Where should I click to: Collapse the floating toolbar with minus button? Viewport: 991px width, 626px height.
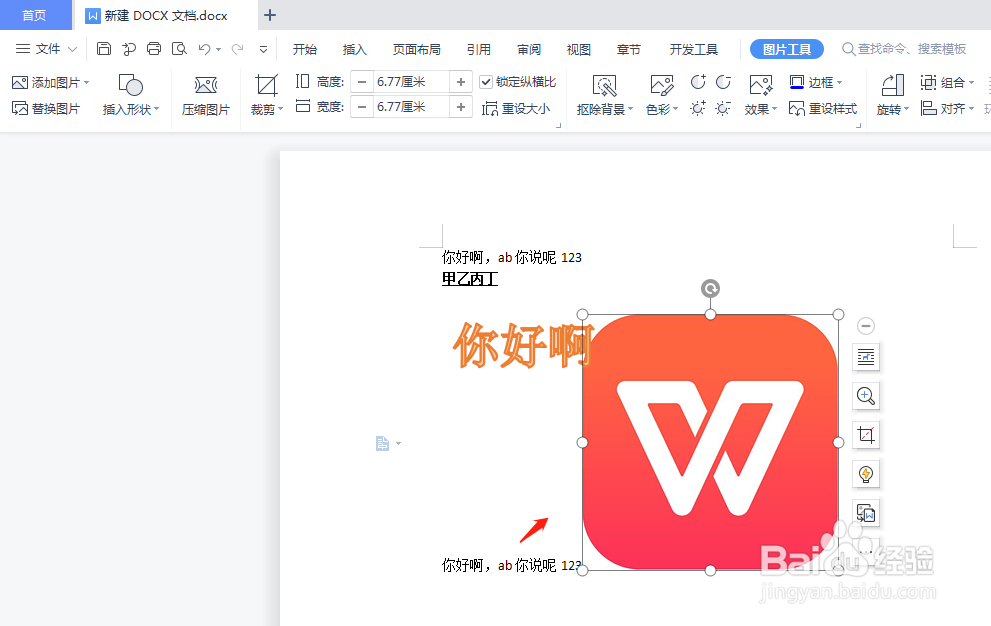point(866,325)
